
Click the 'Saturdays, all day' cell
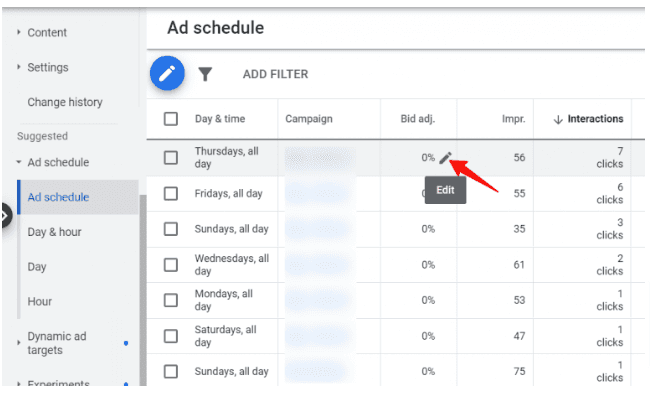tap(226, 336)
